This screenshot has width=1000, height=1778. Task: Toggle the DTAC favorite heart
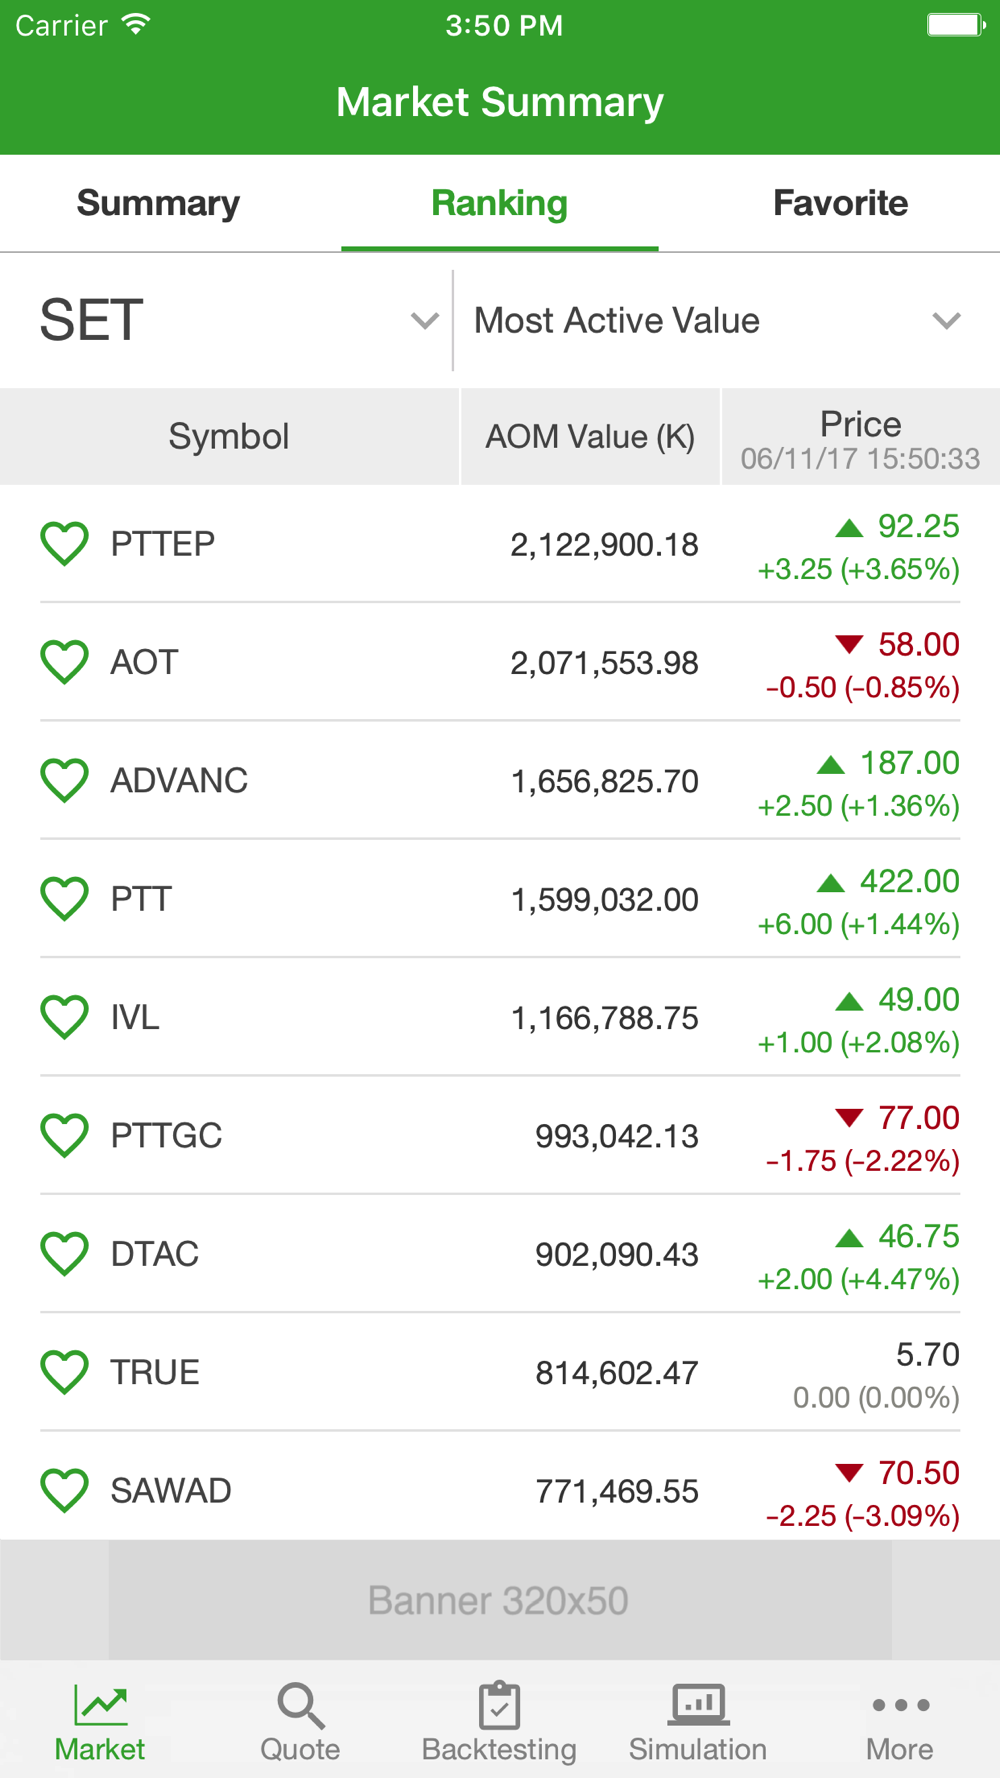click(65, 1254)
